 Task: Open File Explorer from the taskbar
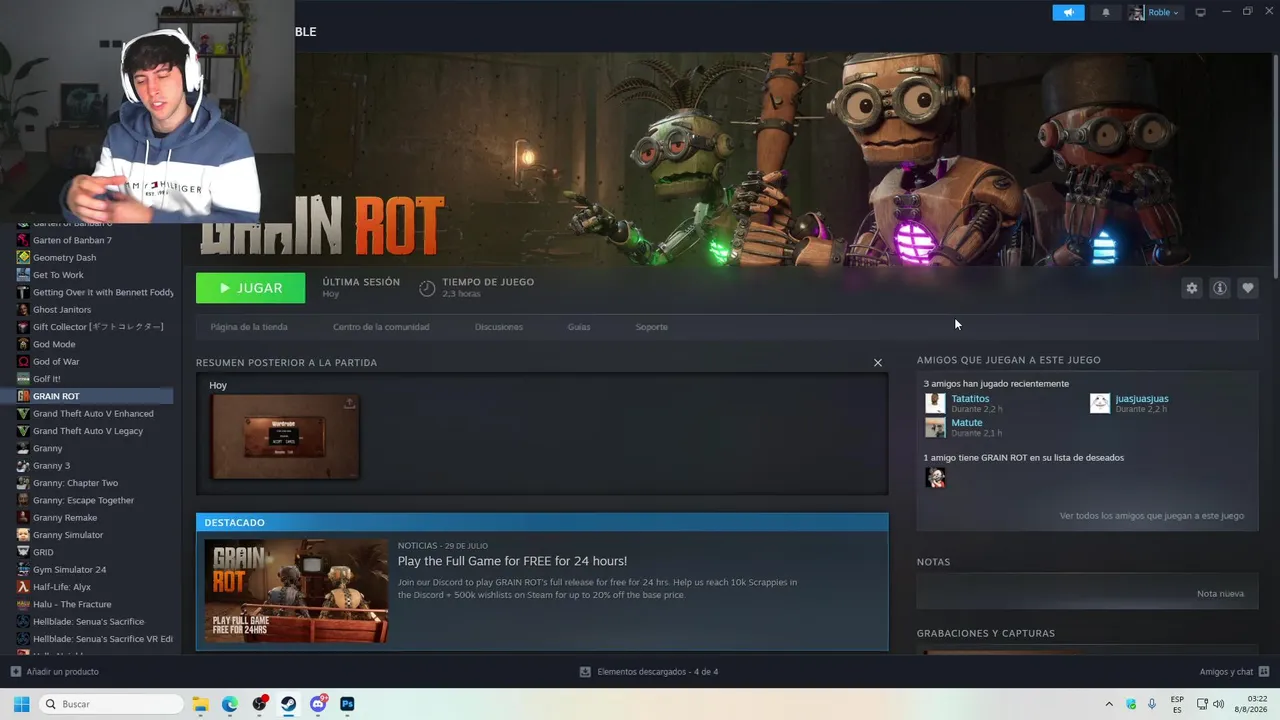point(201,704)
